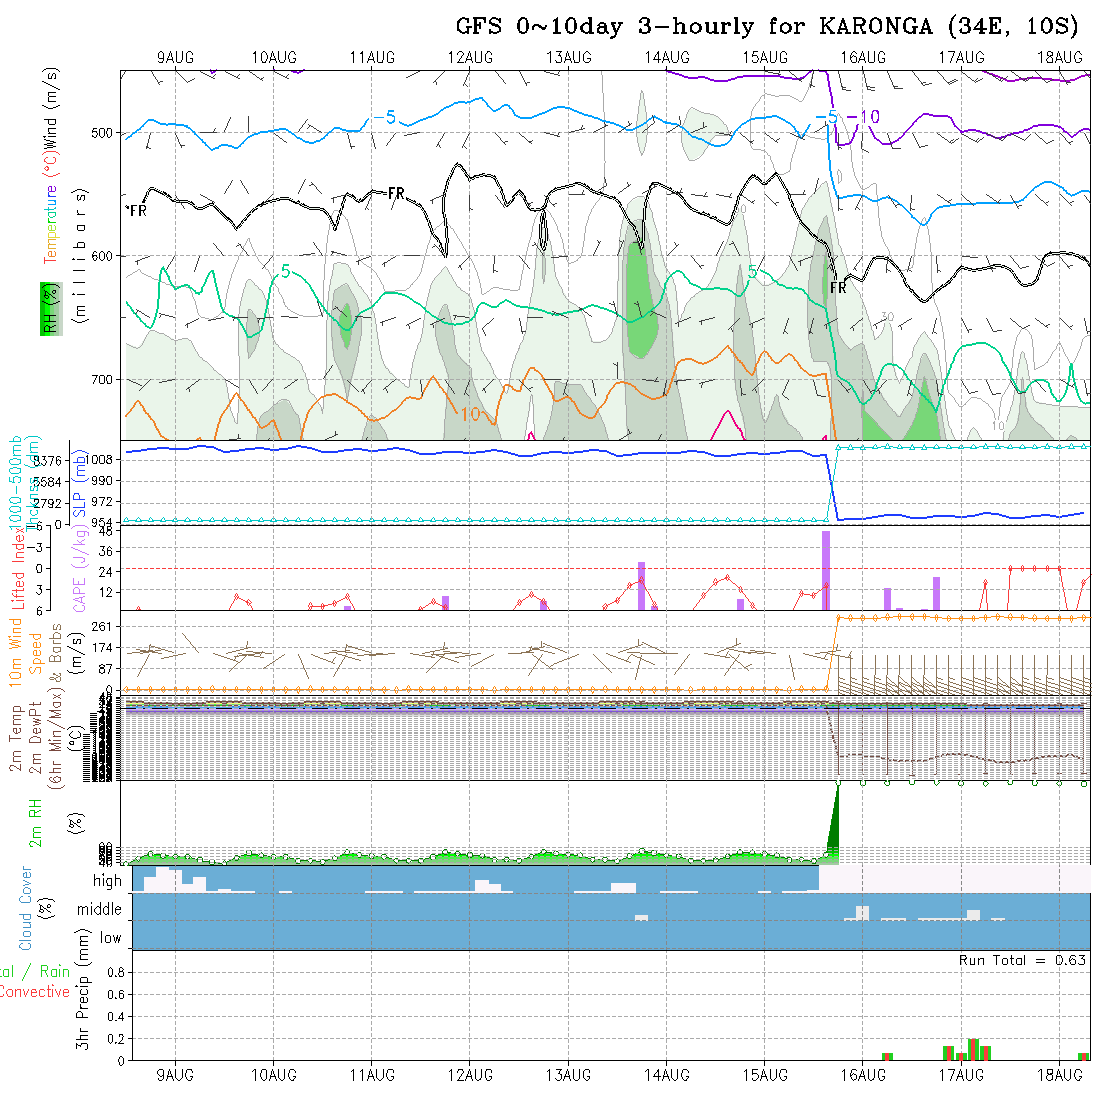Click the 972 SLP tick label
Viewport: 1100px width, 1100px height.
pyautogui.click(x=102, y=502)
